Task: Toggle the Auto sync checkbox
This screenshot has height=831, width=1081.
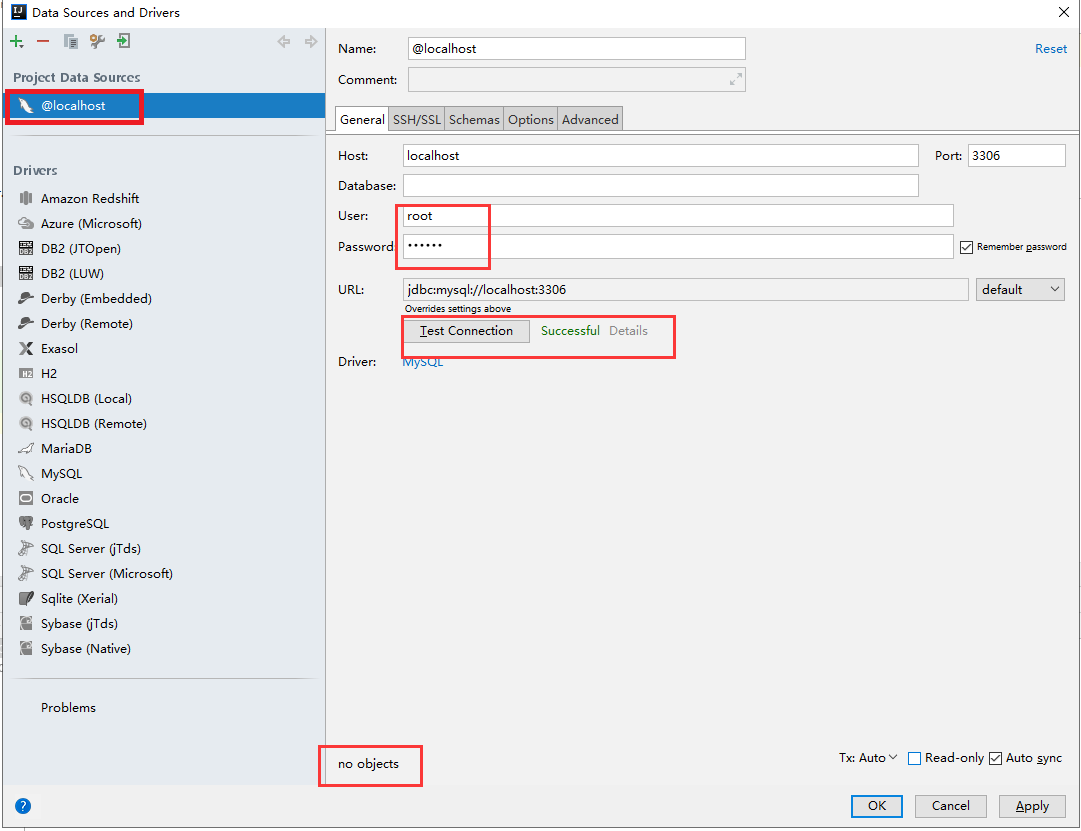Action: [996, 759]
